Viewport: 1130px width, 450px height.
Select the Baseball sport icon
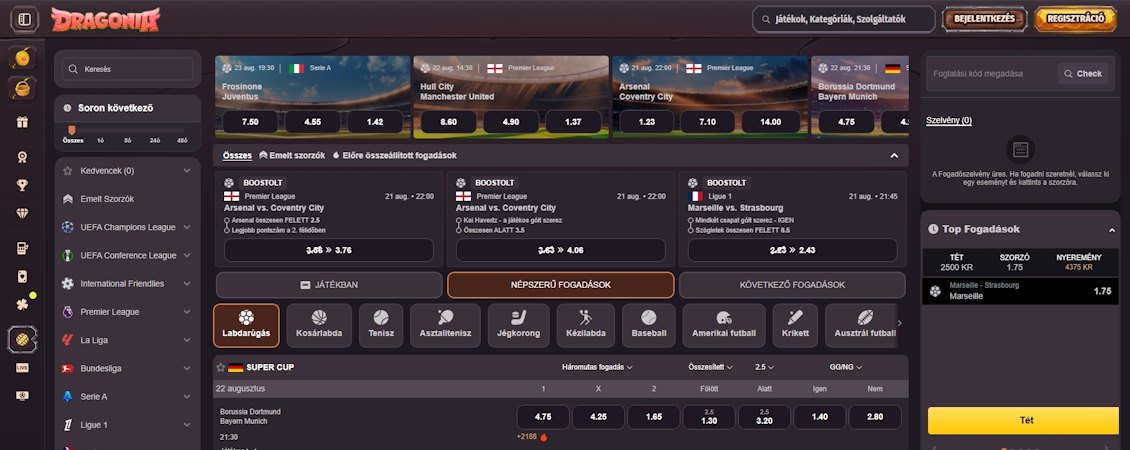point(649,325)
